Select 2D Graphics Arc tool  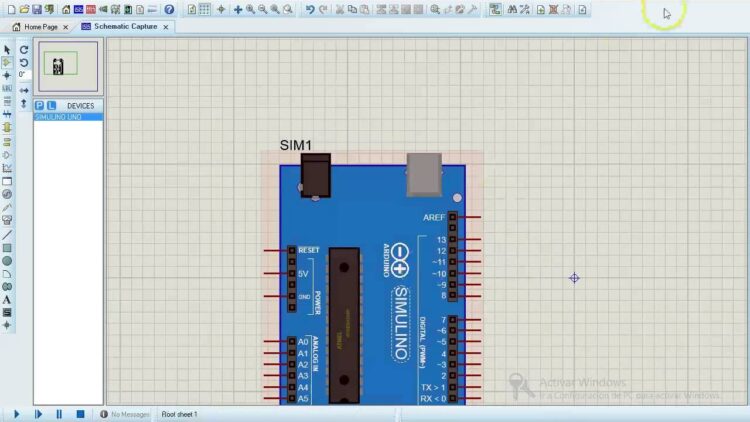[7, 274]
